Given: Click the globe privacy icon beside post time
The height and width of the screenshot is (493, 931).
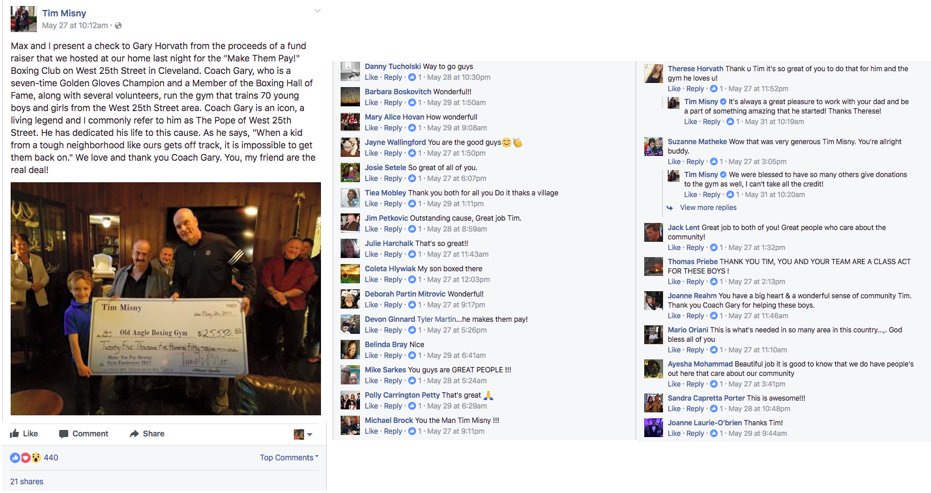Looking at the screenshot, I should 118,26.
